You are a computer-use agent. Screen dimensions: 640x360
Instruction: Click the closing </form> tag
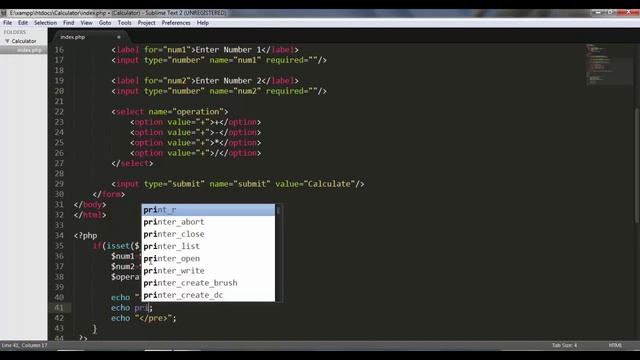(109, 194)
